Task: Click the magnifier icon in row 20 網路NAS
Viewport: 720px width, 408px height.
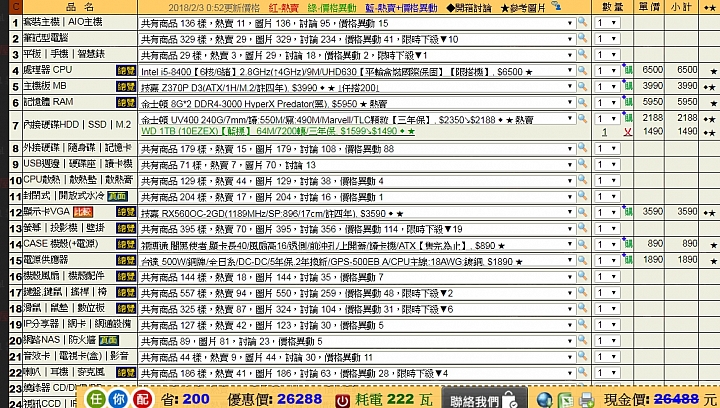Action: pyautogui.click(x=582, y=340)
